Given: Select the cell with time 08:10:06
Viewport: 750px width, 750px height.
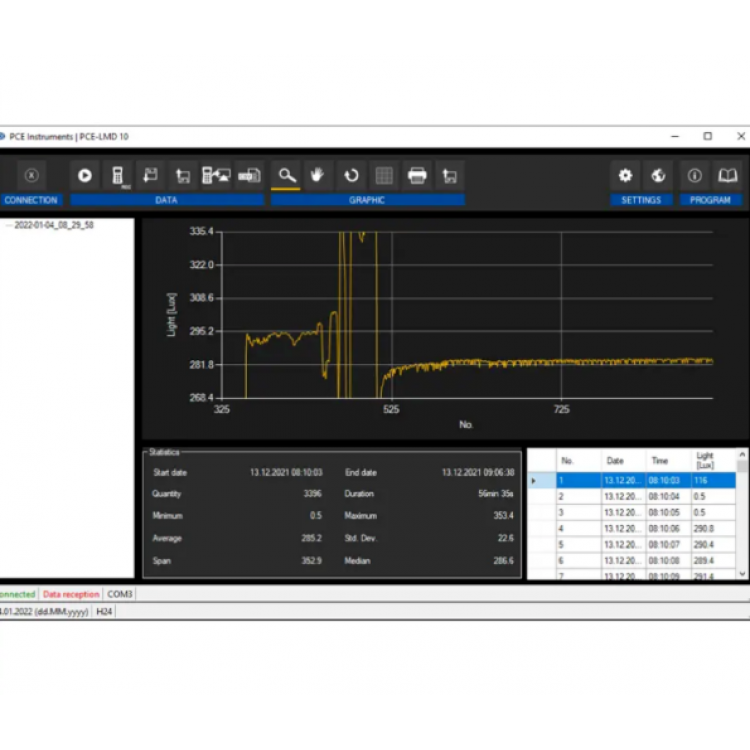Looking at the screenshot, I should click(668, 529).
